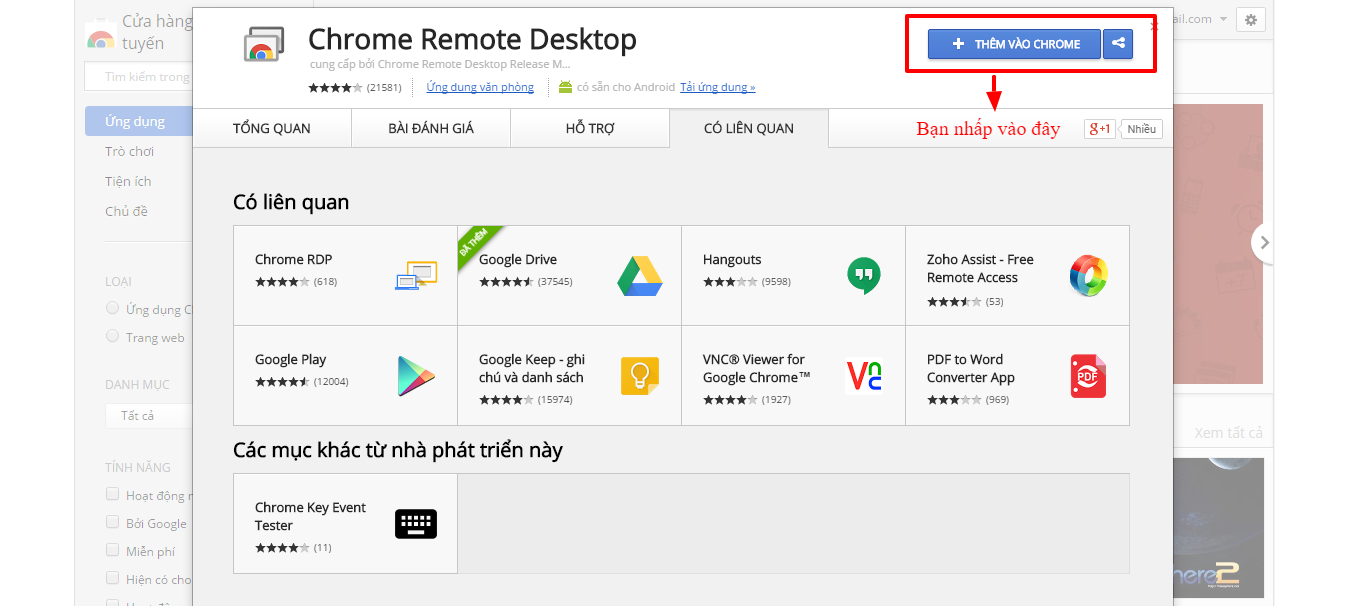Check the Hiện có cho checkbox
The height and width of the screenshot is (606, 1349).
point(113,578)
